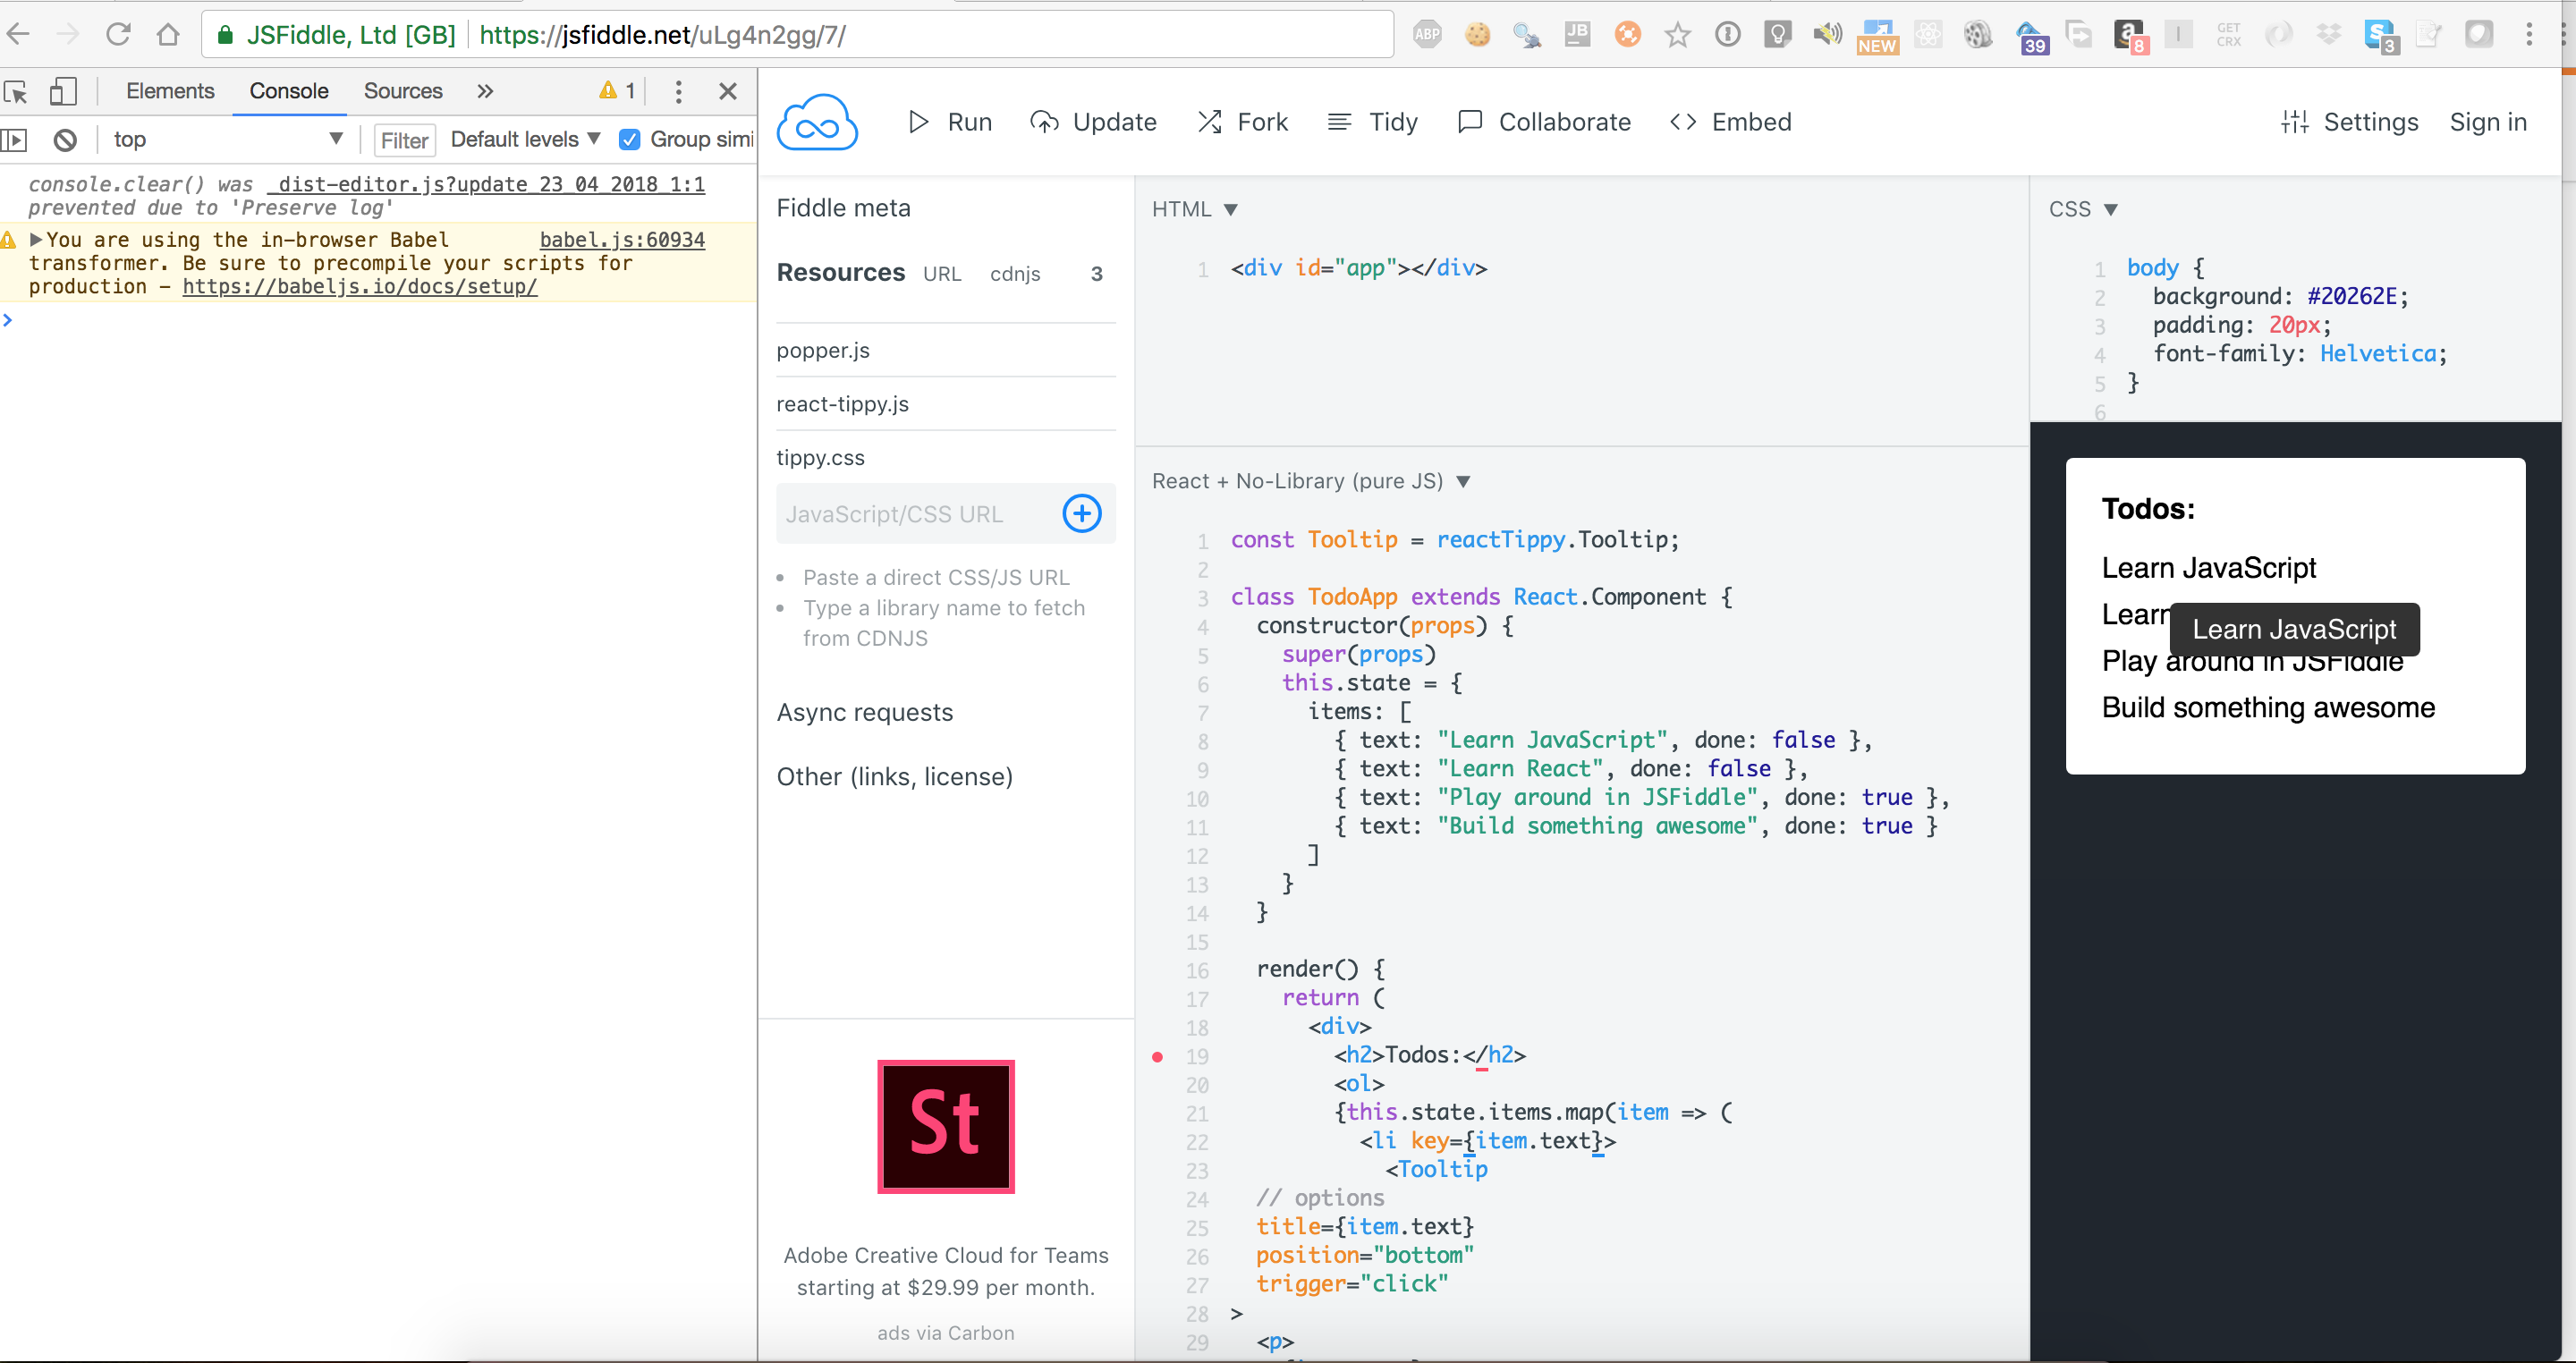Toggle the Group similar checkbox
The image size is (2576, 1363).
(629, 140)
